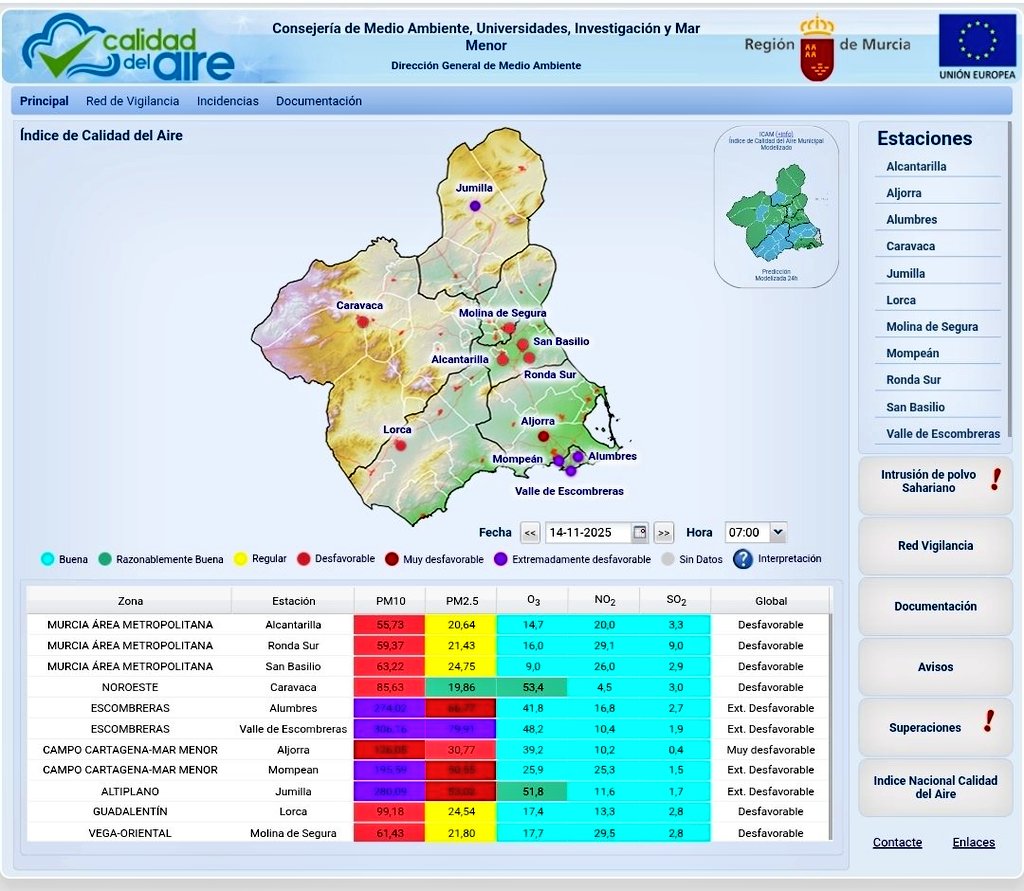Click the exclamation beside Intrusión de polvo Sahariano

click(994, 481)
